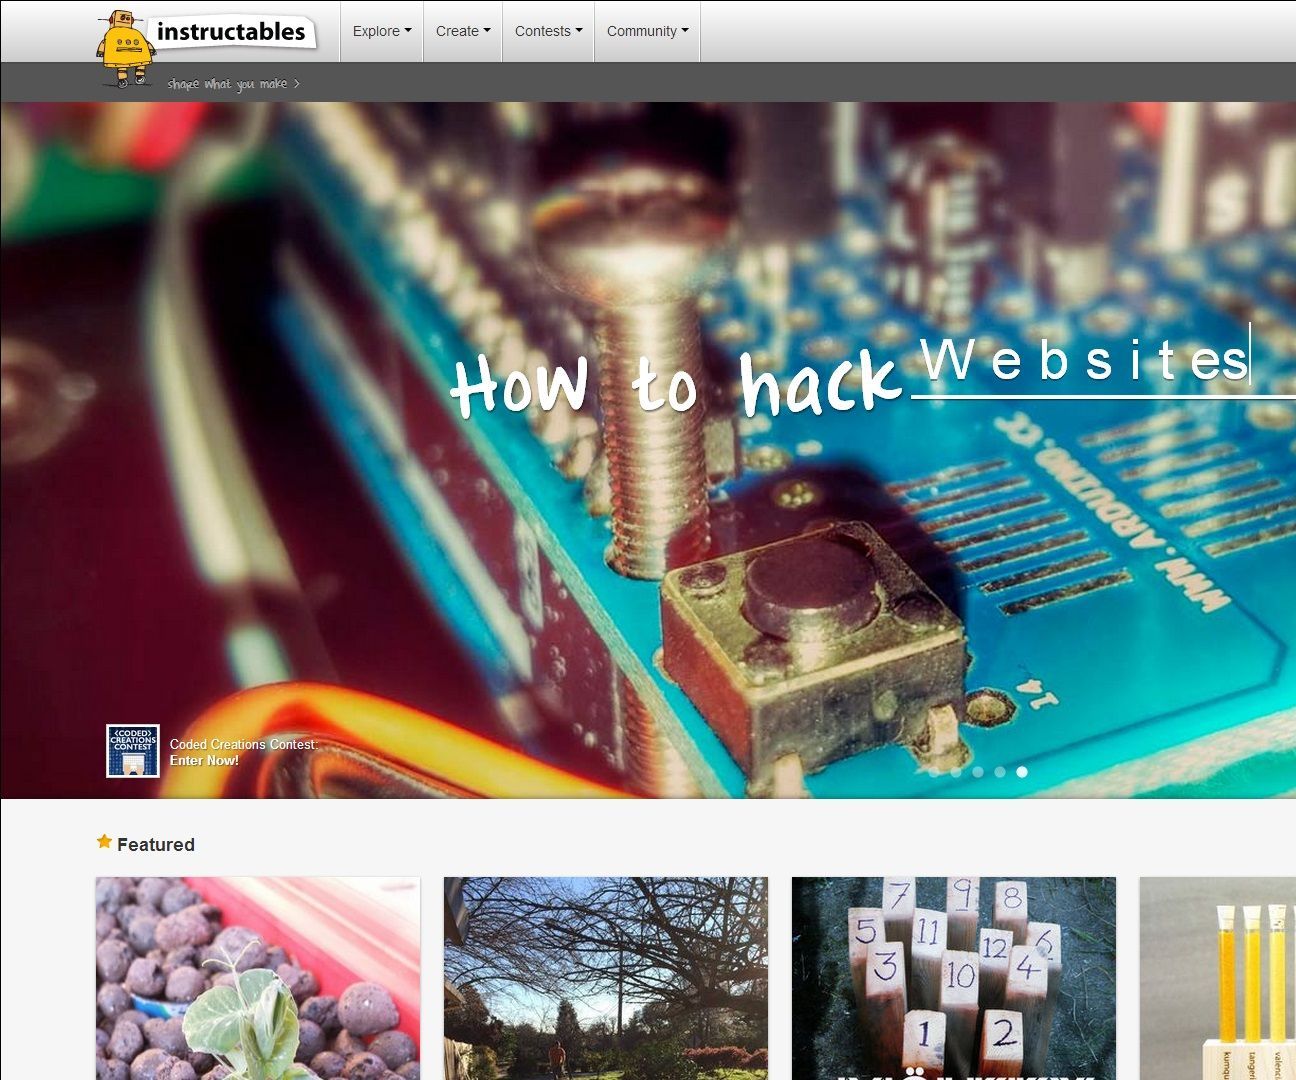Click the Instructables wordmark logo
The width and height of the screenshot is (1296, 1080).
click(231, 31)
